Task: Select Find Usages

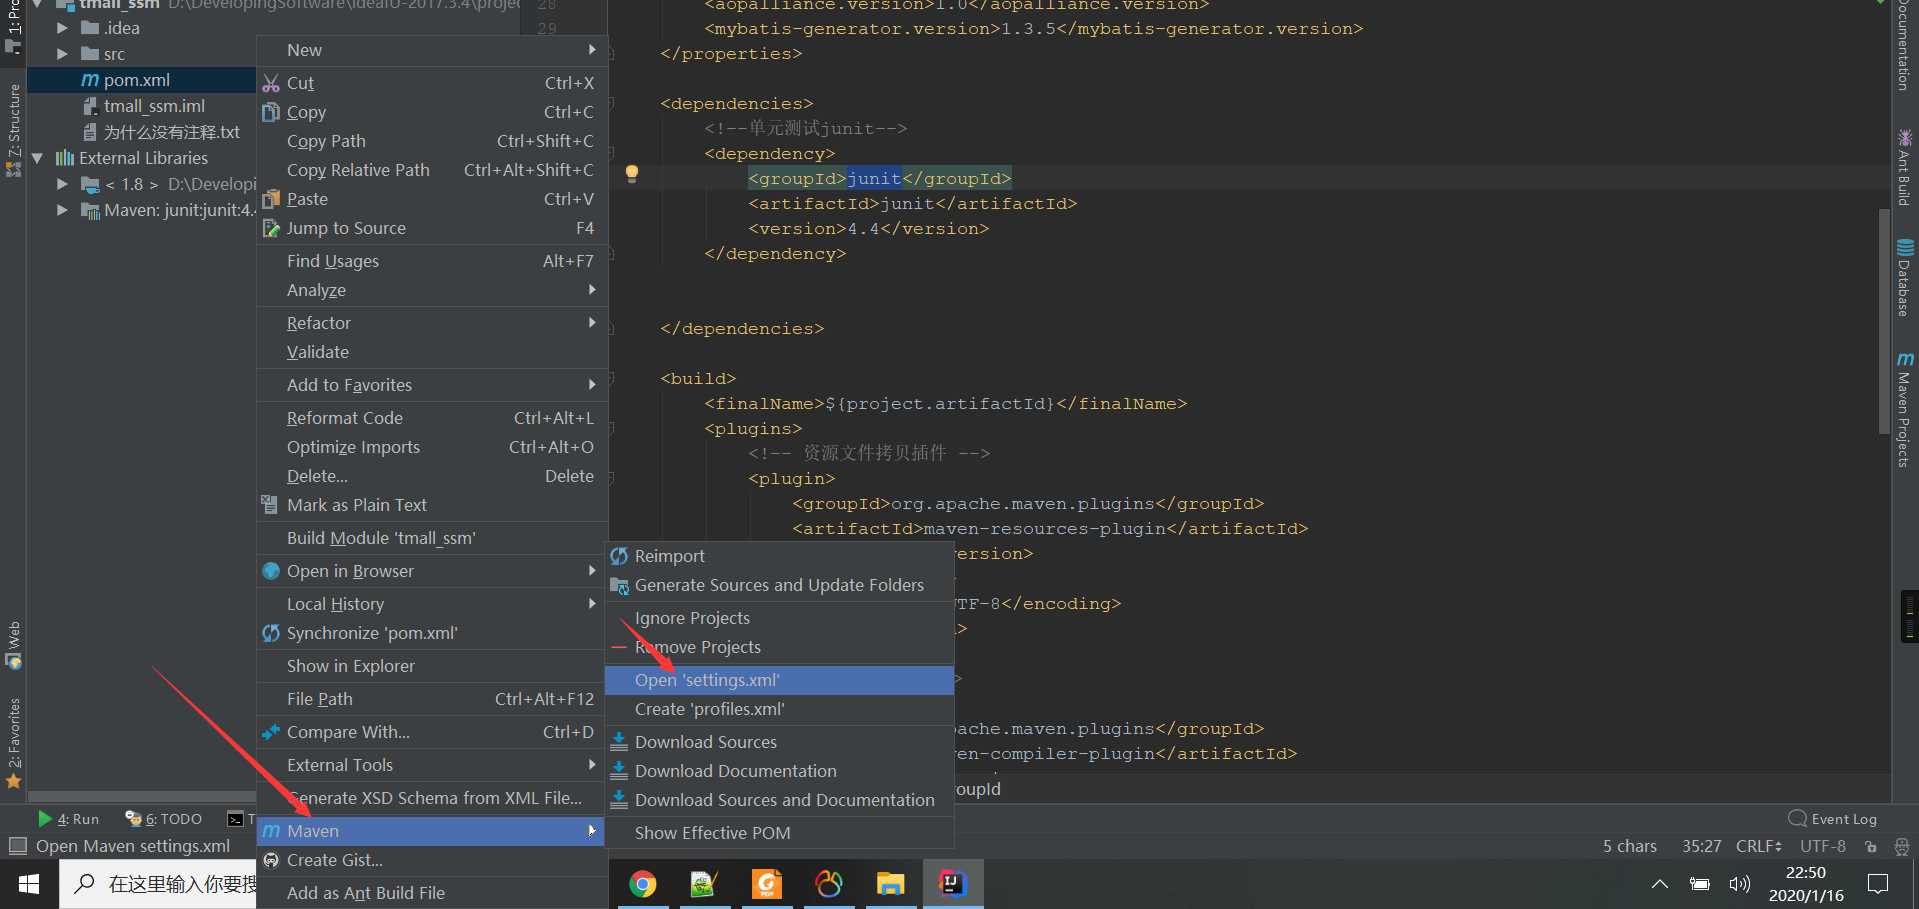Action: pos(432,261)
